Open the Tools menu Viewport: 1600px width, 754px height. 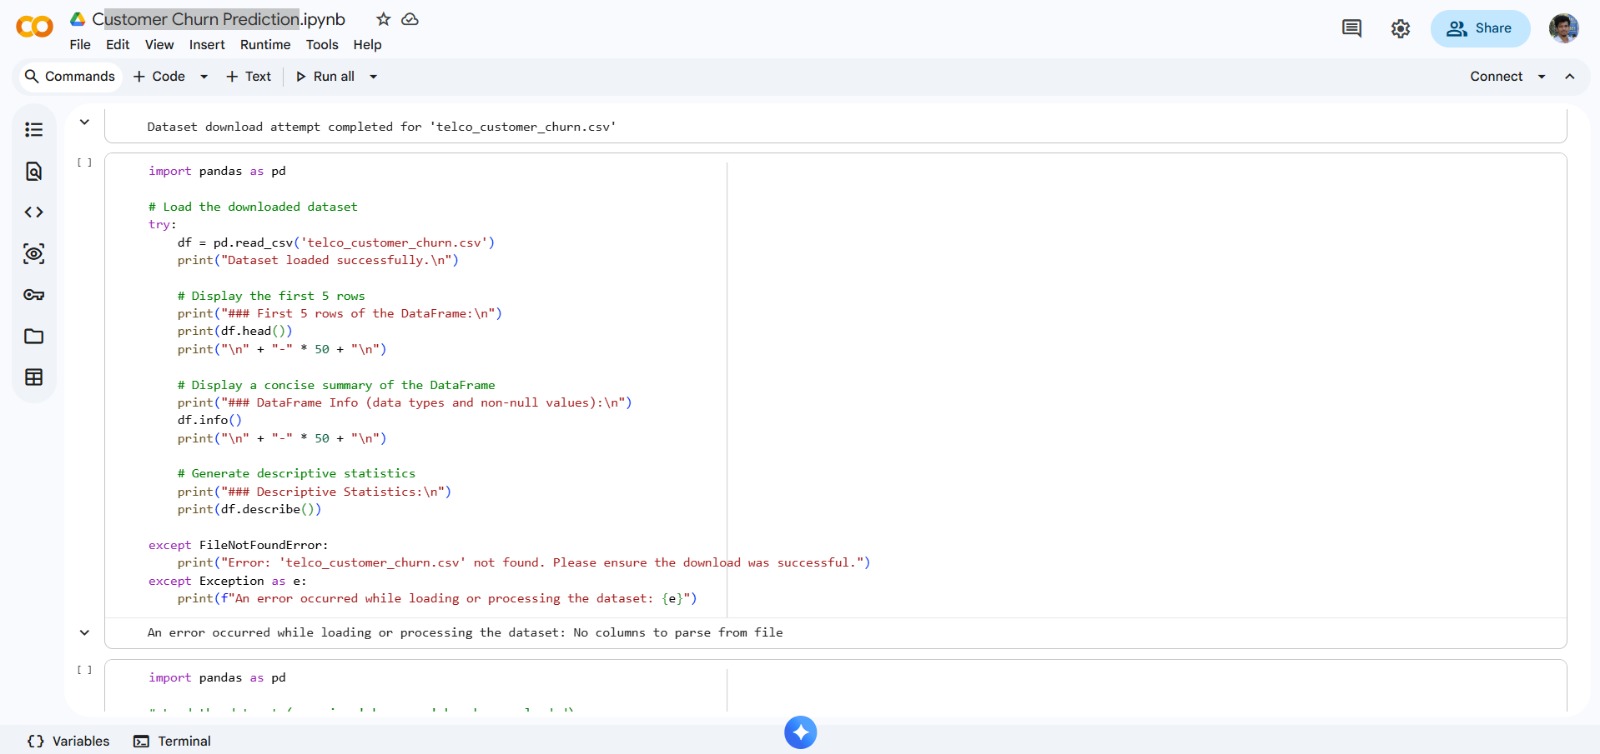[x=322, y=45]
